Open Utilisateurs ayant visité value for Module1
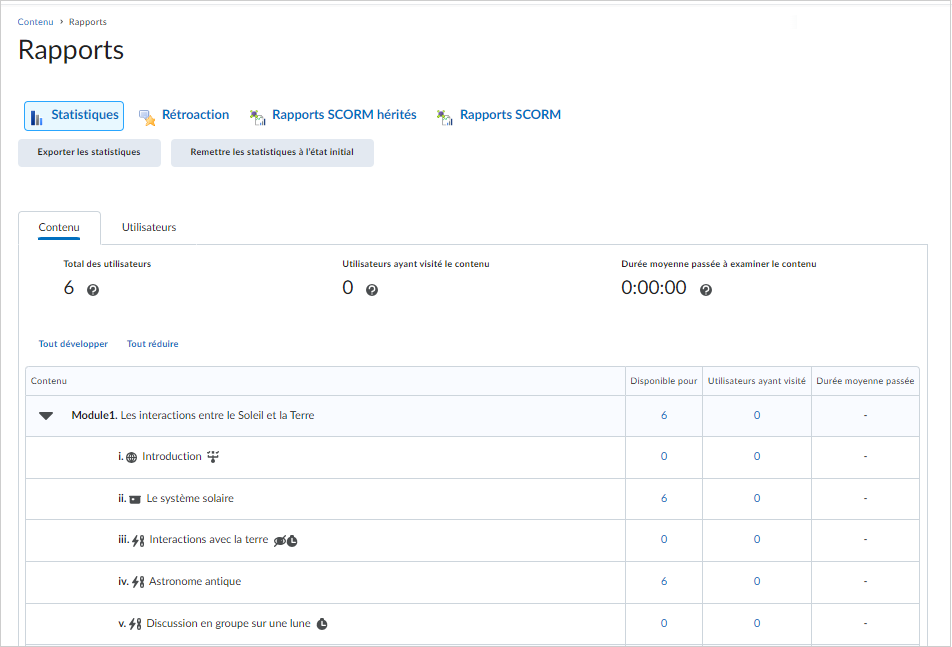The width and height of the screenshot is (952, 647). tap(757, 416)
